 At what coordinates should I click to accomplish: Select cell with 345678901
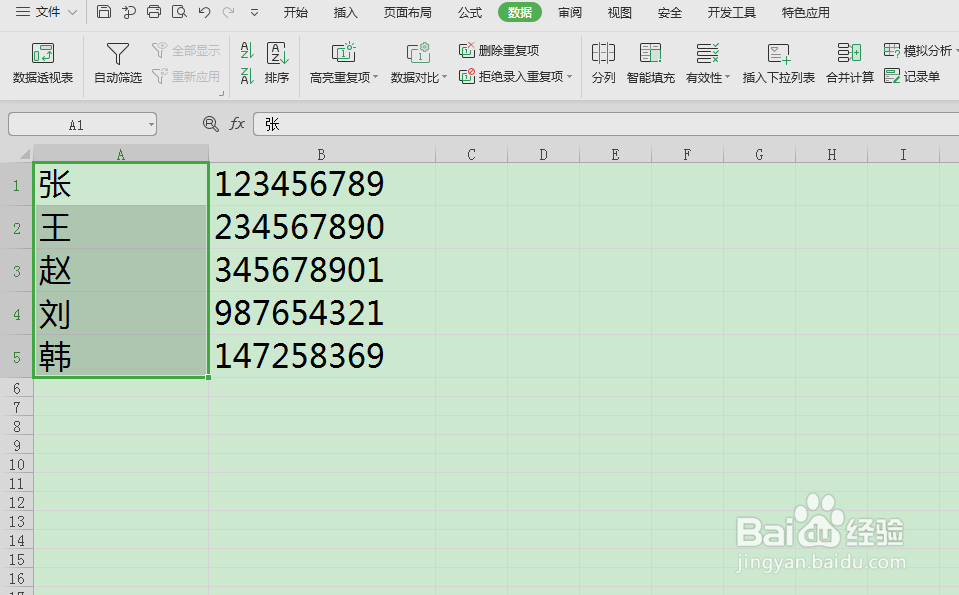[x=322, y=270]
